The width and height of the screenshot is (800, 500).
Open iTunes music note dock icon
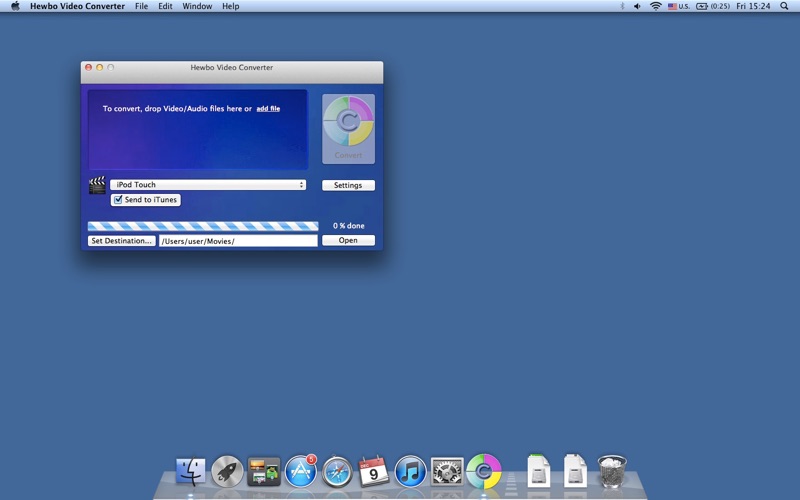tap(410, 471)
